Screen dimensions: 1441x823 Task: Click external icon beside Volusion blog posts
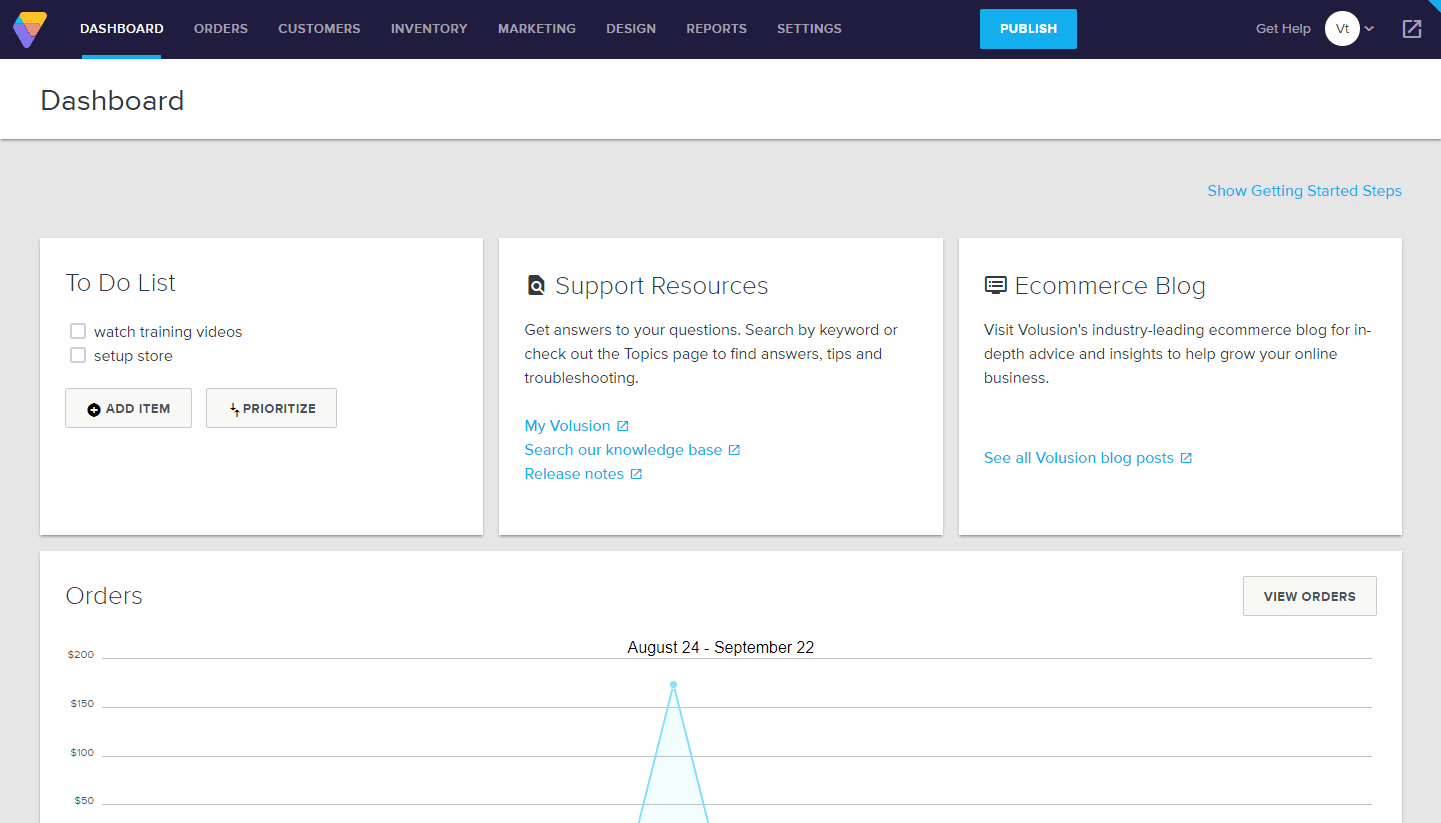pos(1186,458)
